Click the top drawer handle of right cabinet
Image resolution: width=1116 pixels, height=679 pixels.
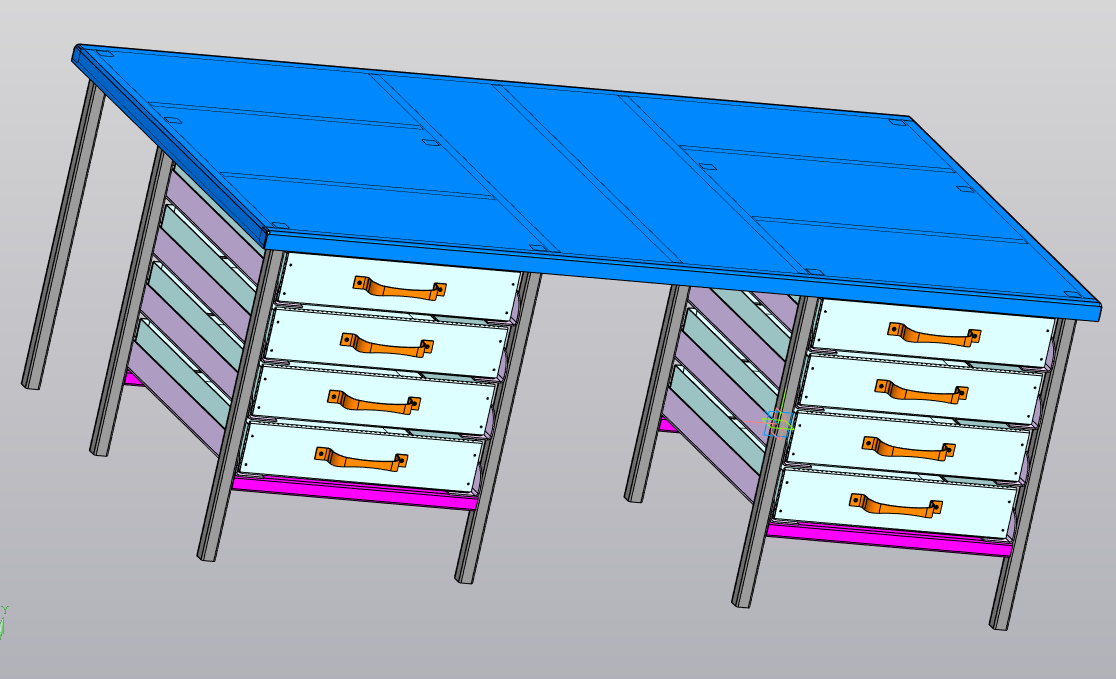click(934, 335)
